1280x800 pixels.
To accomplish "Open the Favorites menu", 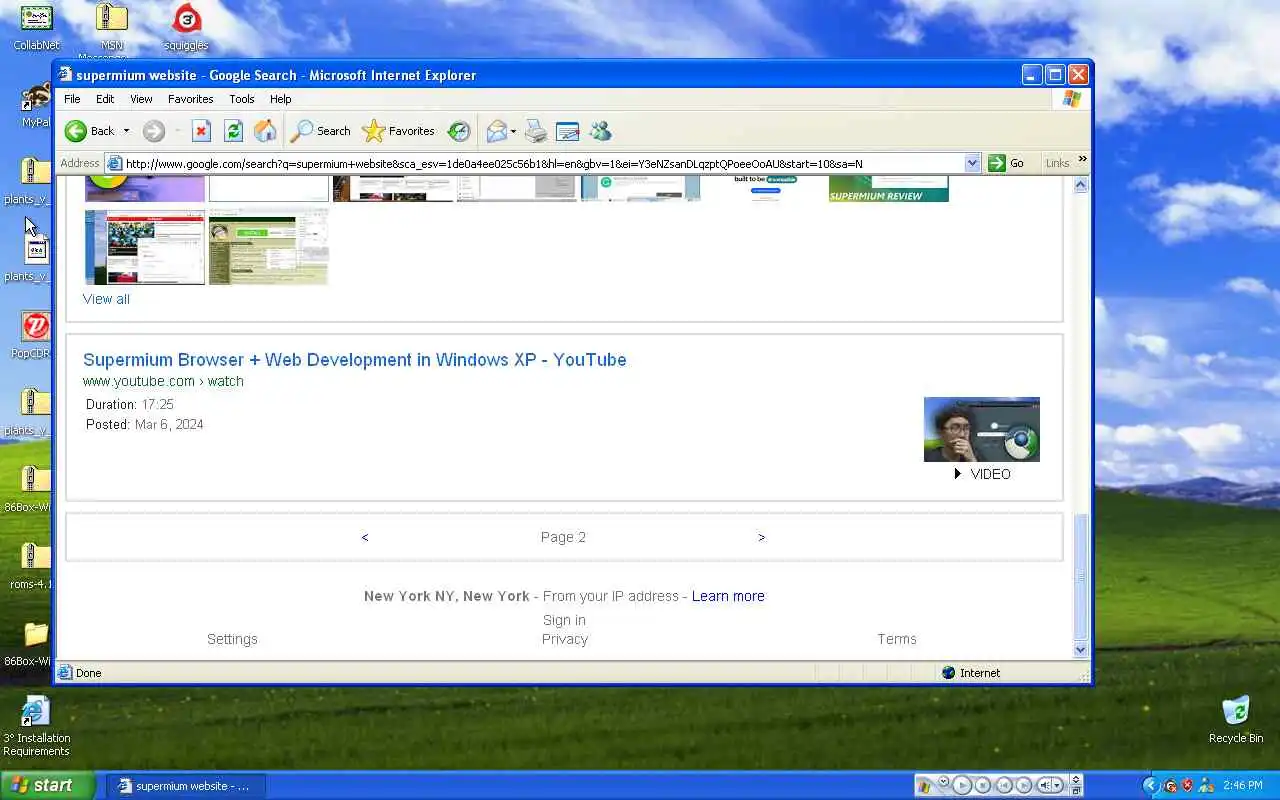I will click(x=190, y=99).
